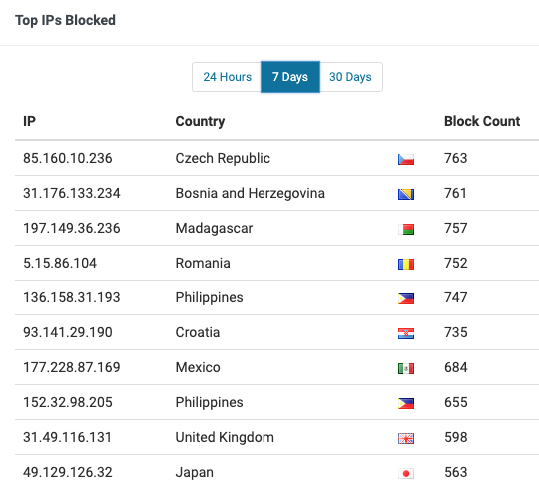Click the Top IPs Blocked heading
Viewport: 539px width, 500px height.
click(x=65, y=20)
